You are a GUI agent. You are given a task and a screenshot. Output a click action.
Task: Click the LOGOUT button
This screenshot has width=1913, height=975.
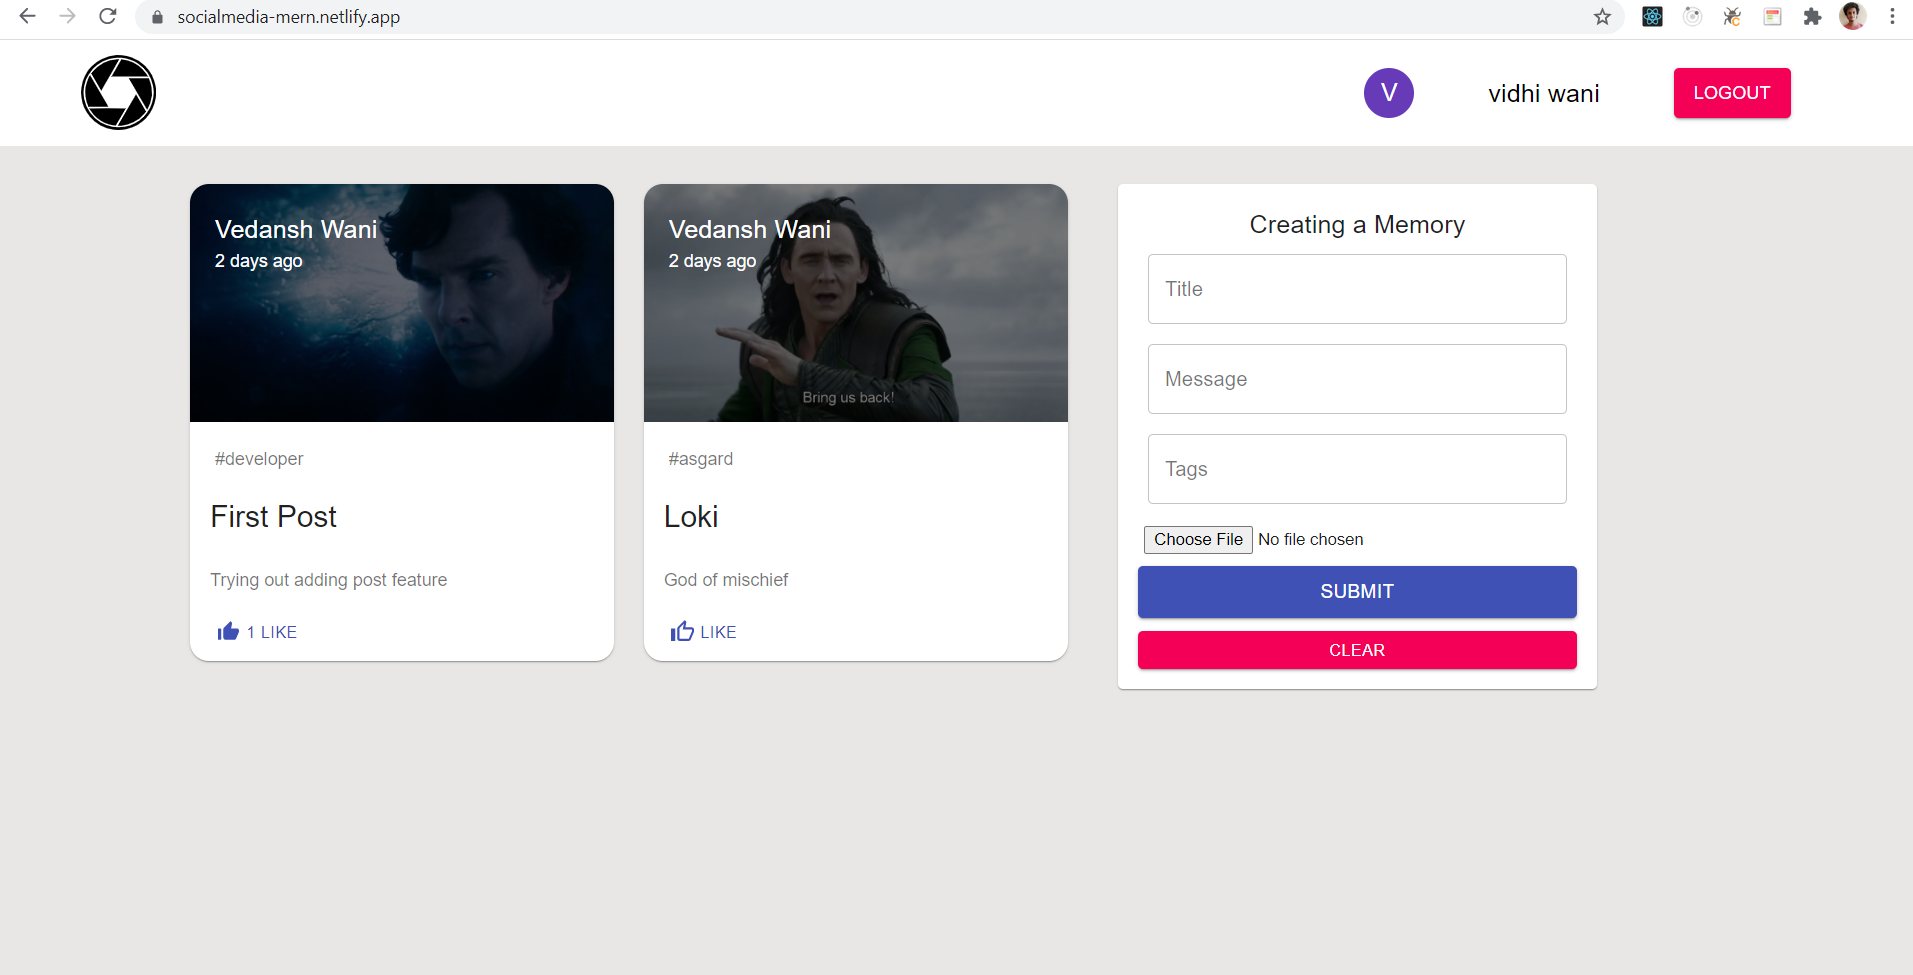click(x=1732, y=92)
